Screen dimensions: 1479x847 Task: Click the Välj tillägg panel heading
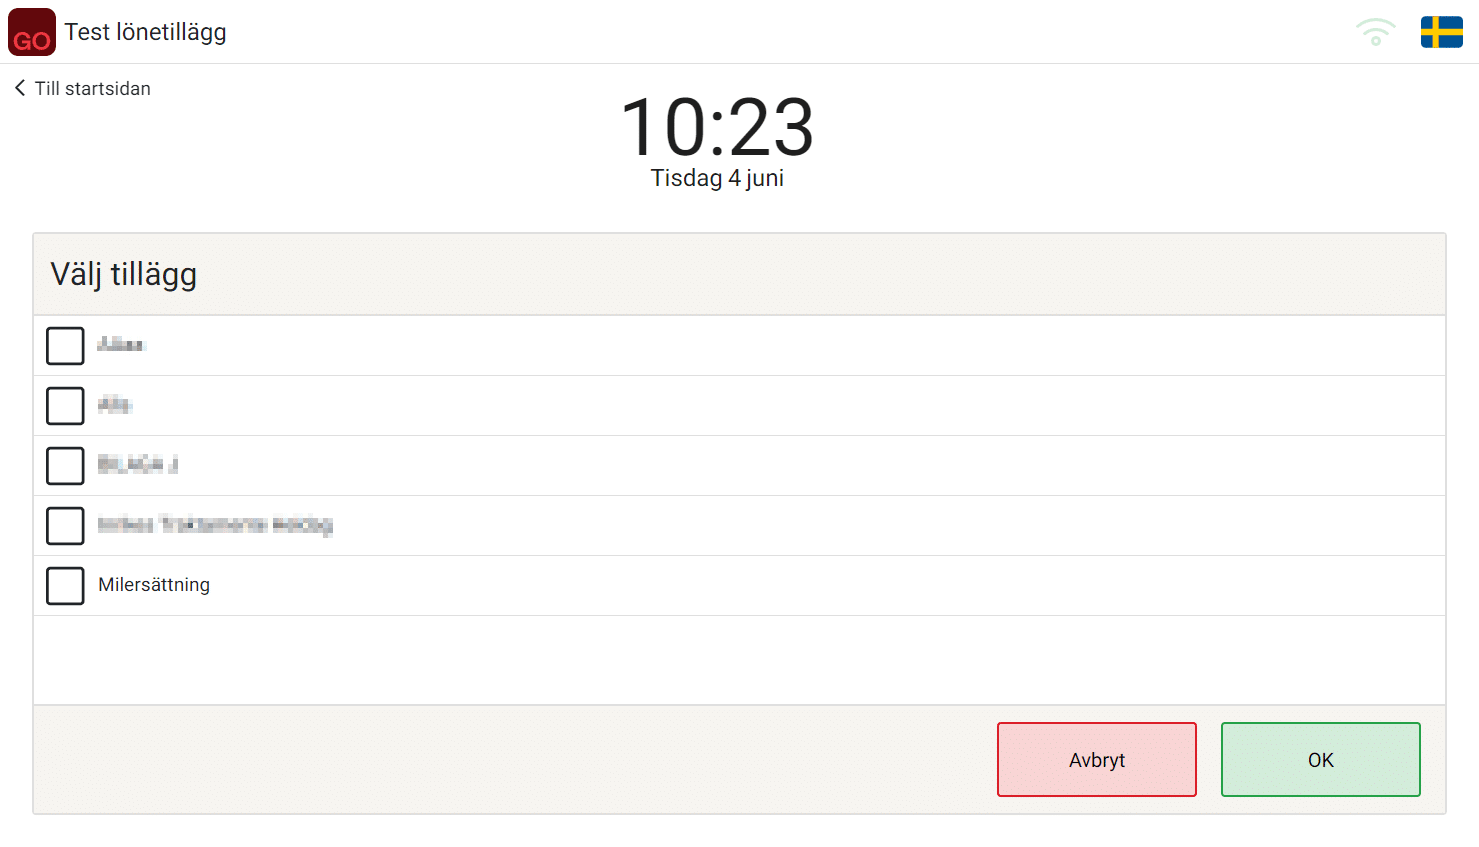tap(124, 274)
